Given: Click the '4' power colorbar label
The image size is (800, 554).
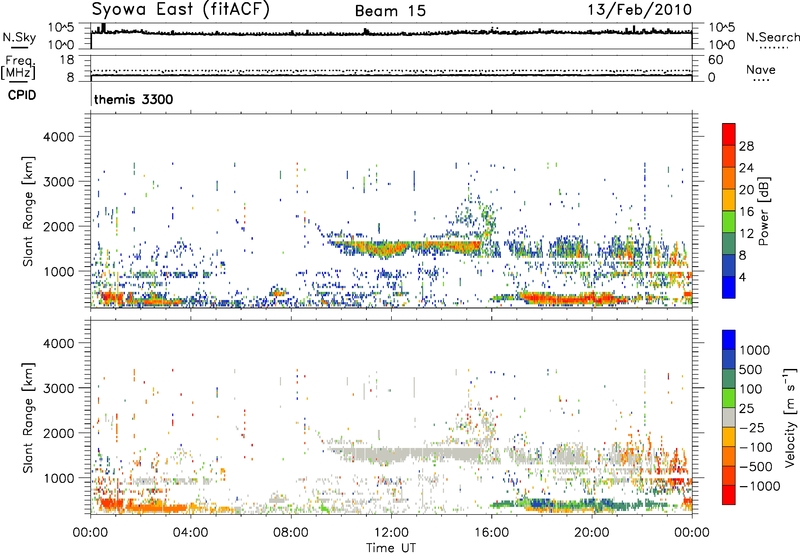Looking at the screenshot, I should click(742, 277).
